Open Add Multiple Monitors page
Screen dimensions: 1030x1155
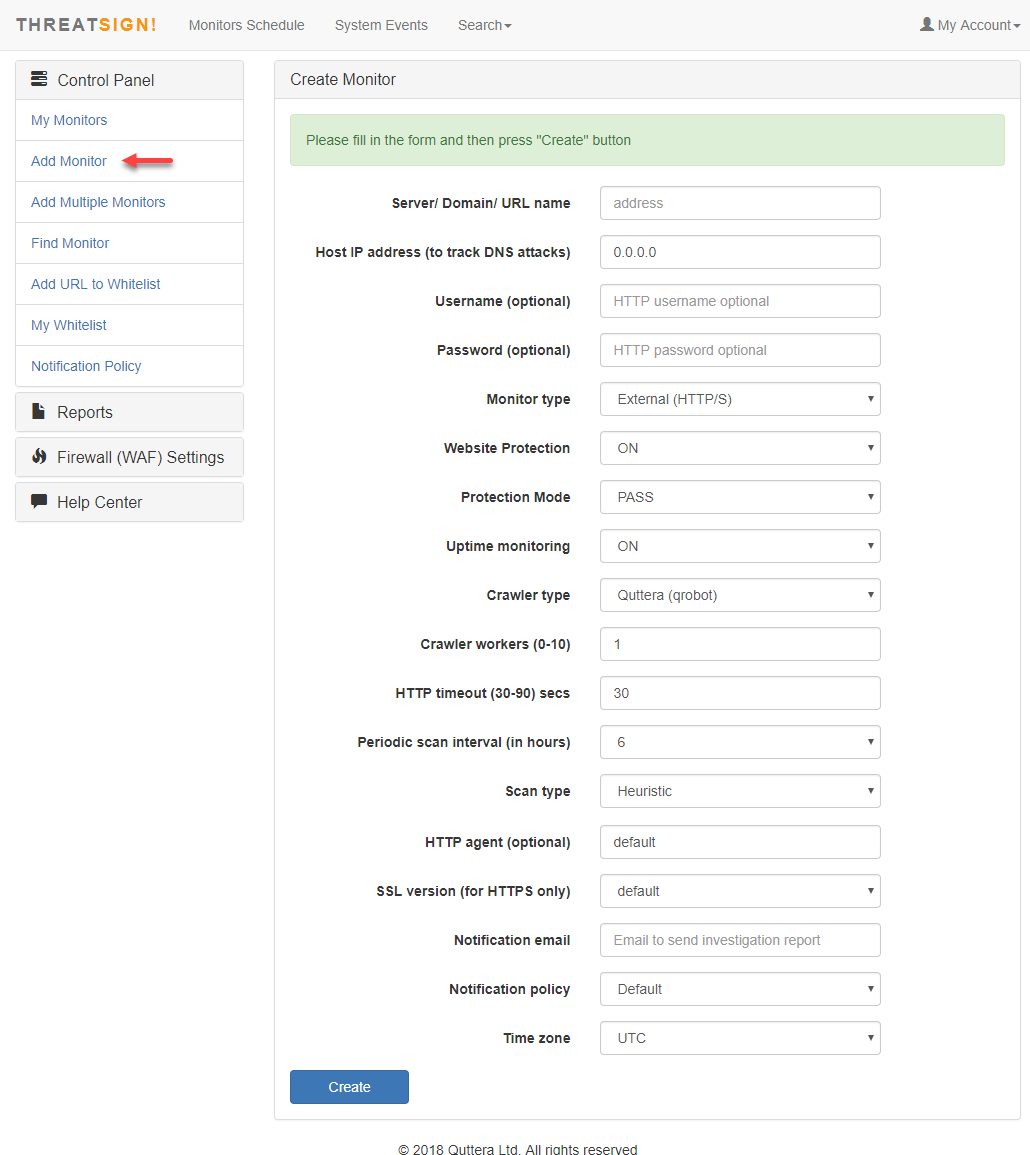98,202
